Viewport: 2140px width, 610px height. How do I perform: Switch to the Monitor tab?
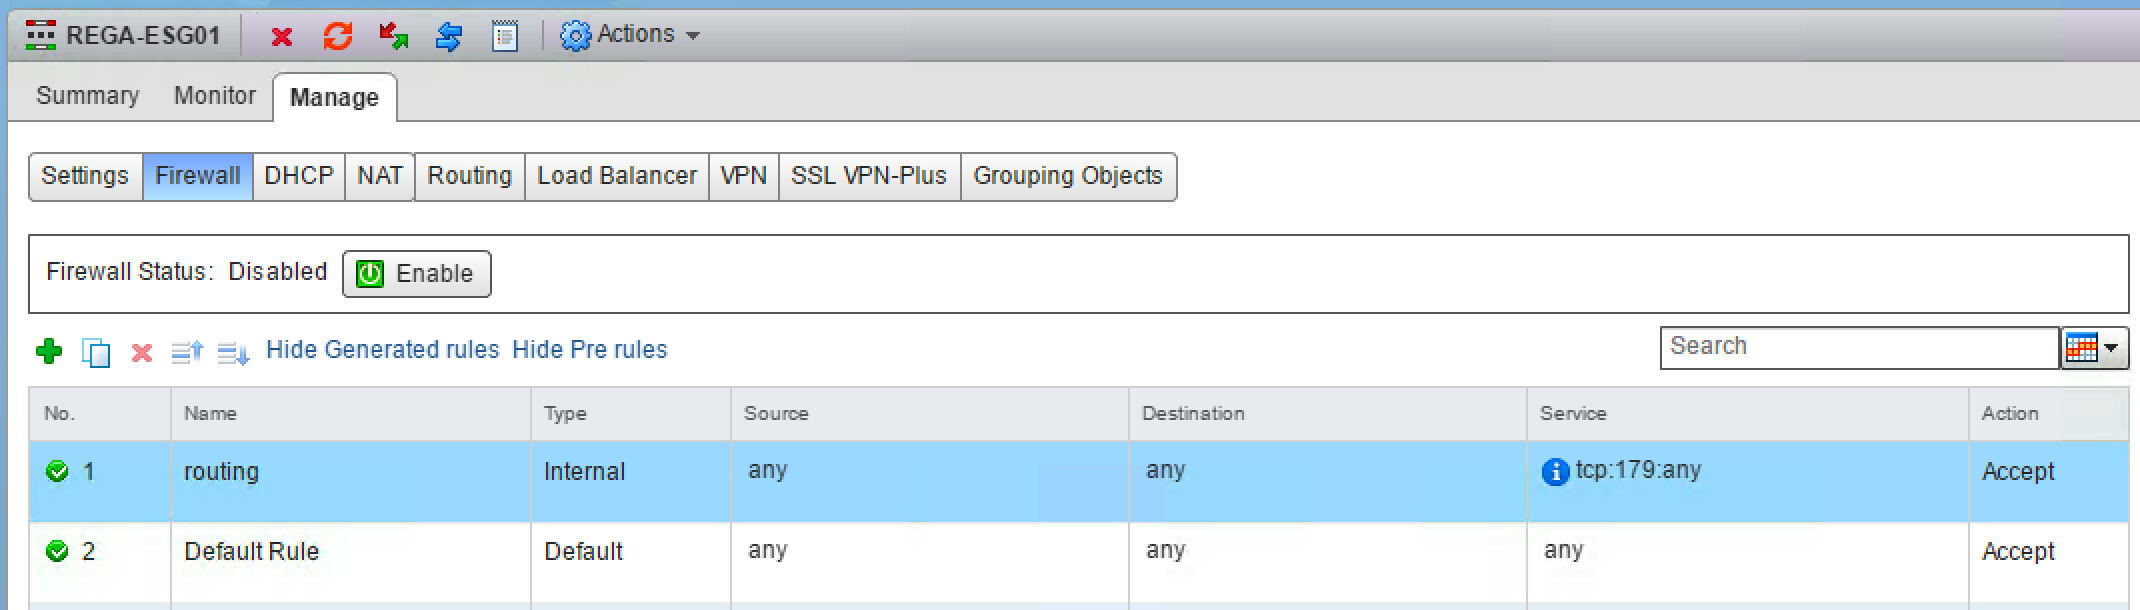click(214, 96)
